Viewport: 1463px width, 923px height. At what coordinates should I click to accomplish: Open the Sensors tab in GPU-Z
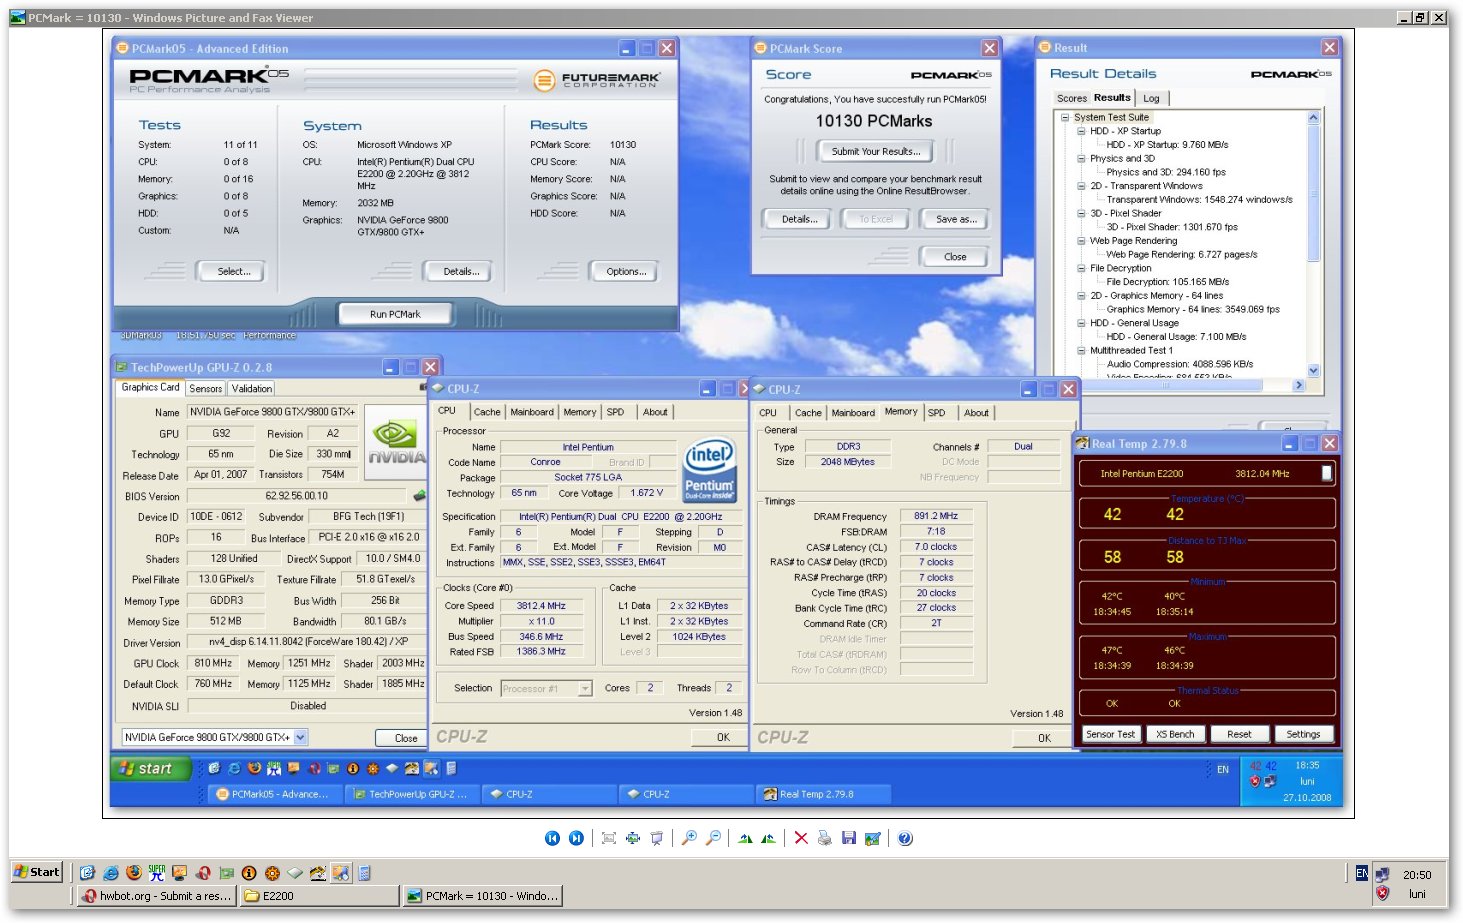(206, 388)
